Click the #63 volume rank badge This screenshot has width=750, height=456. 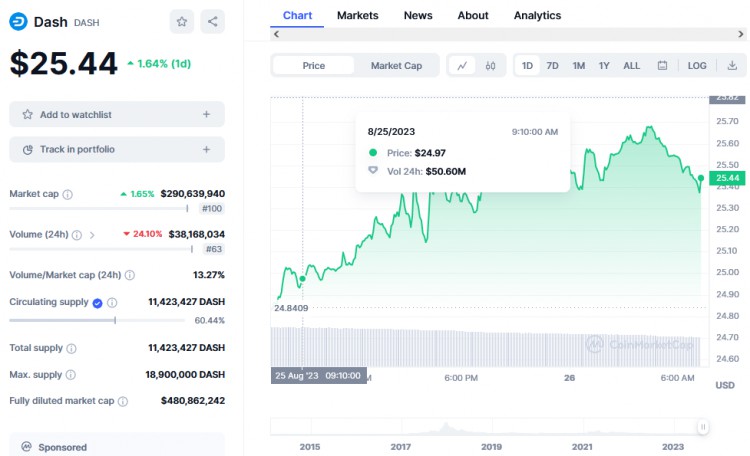[x=214, y=249]
